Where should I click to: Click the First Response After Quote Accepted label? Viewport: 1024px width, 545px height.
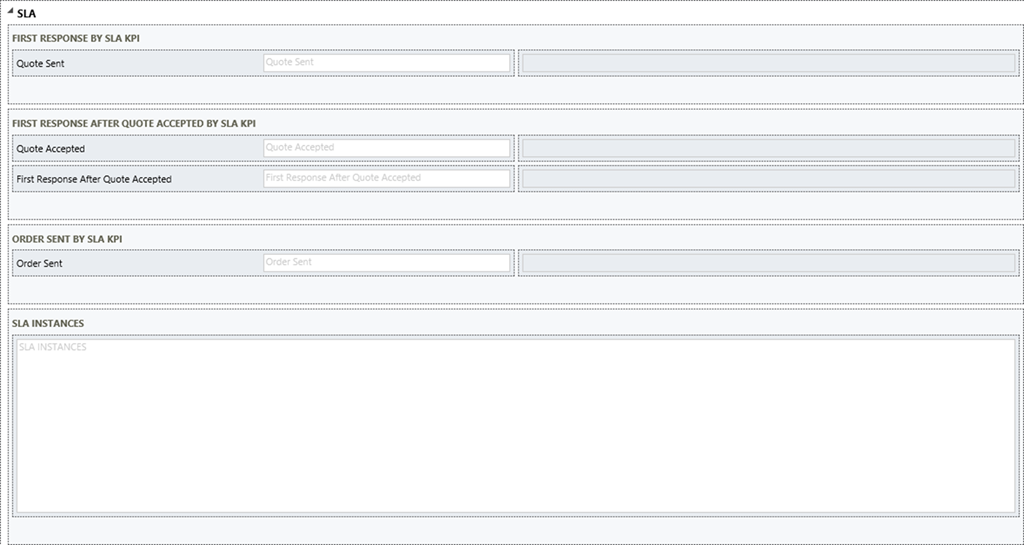point(94,179)
